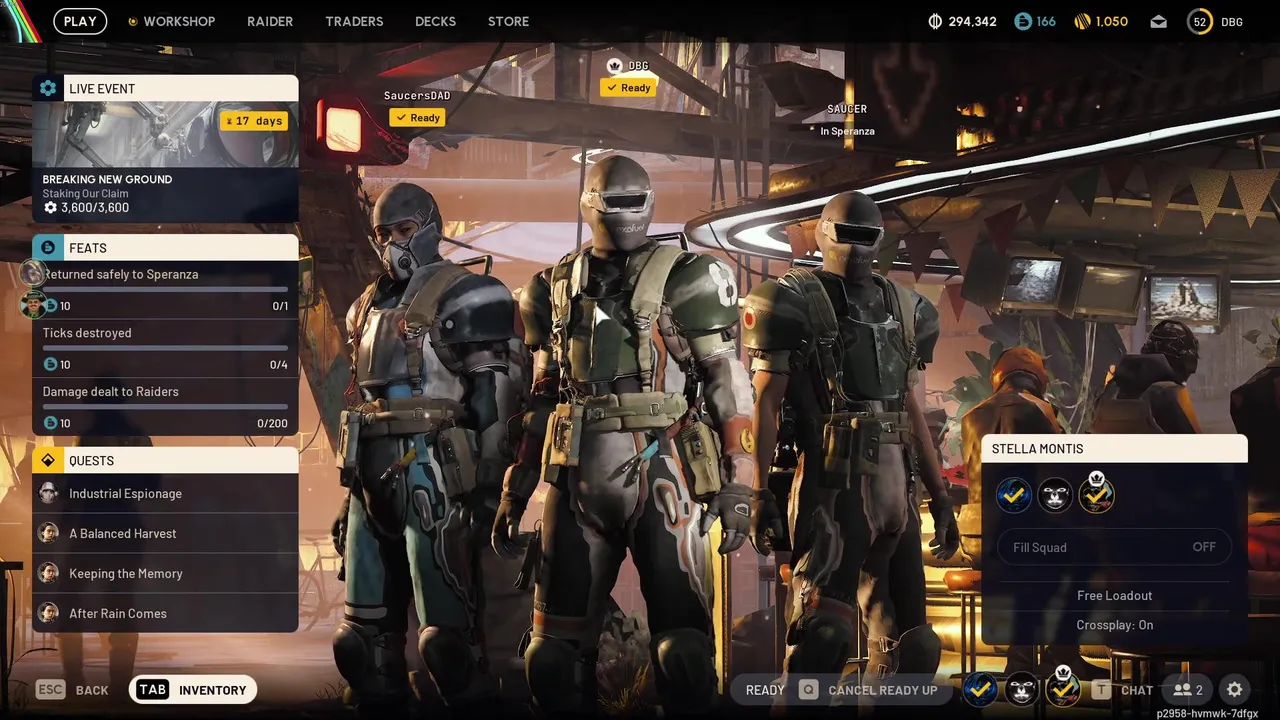The image size is (1280, 720).
Task: Click the Feats header icon
Action: (x=48, y=247)
